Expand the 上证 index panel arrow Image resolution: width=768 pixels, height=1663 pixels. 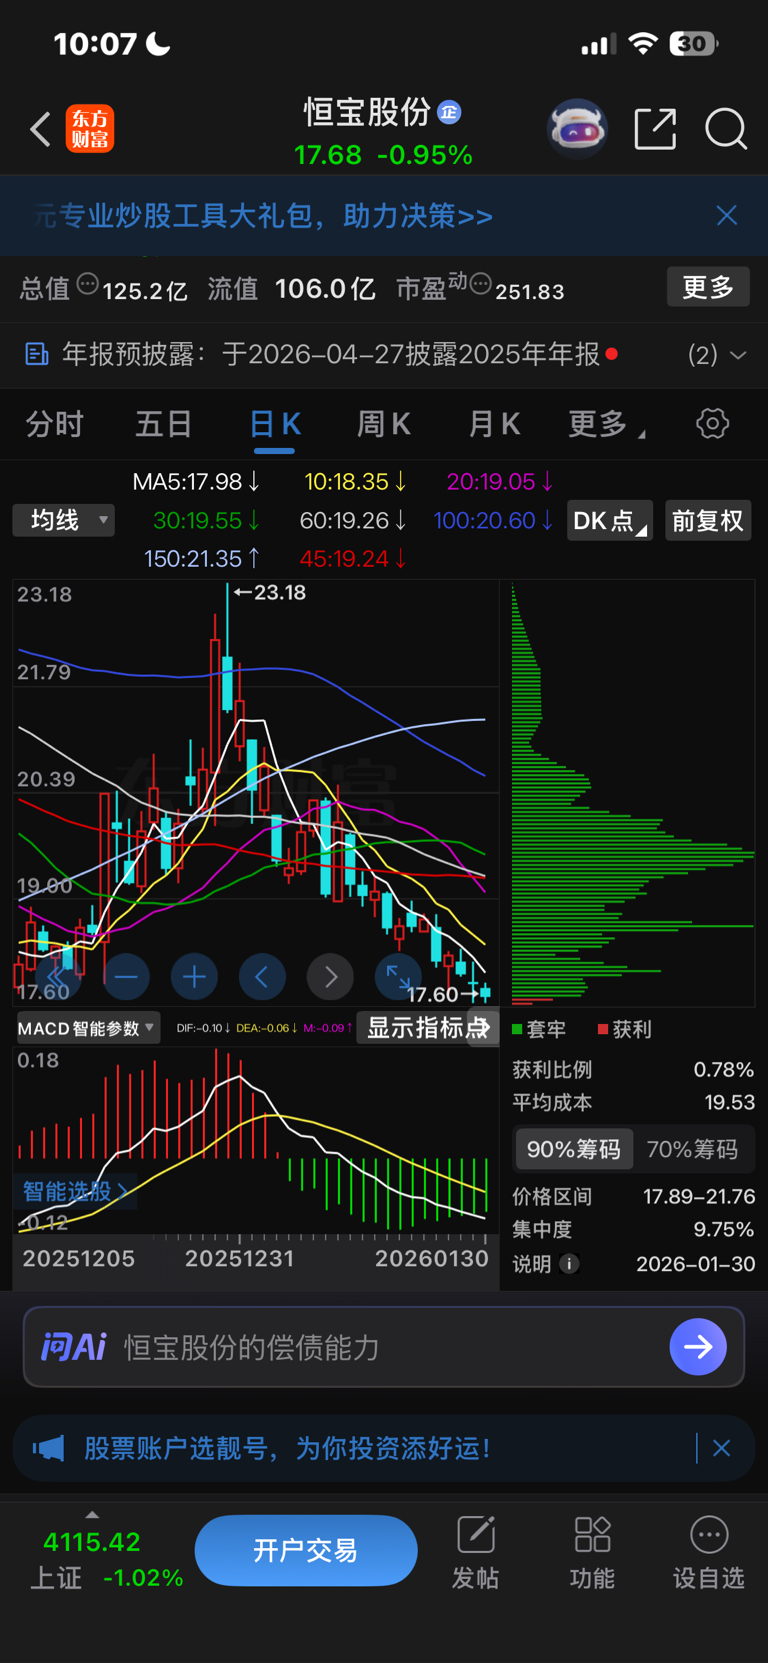click(x=92, y=1515)
